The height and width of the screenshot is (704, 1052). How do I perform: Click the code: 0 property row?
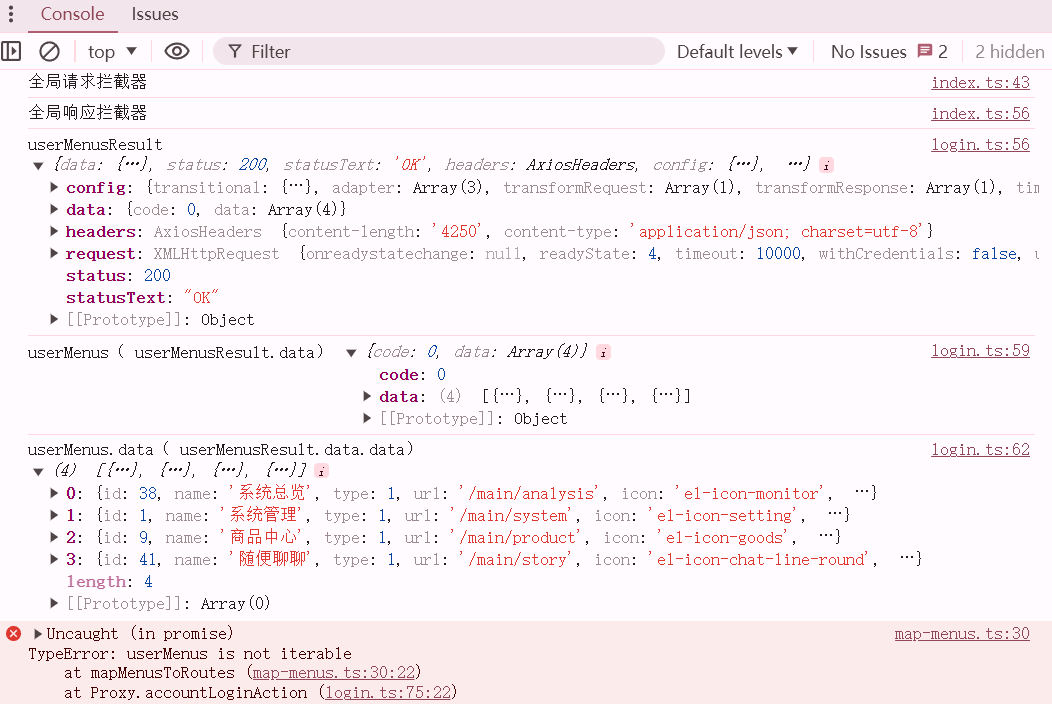[413, 374]
